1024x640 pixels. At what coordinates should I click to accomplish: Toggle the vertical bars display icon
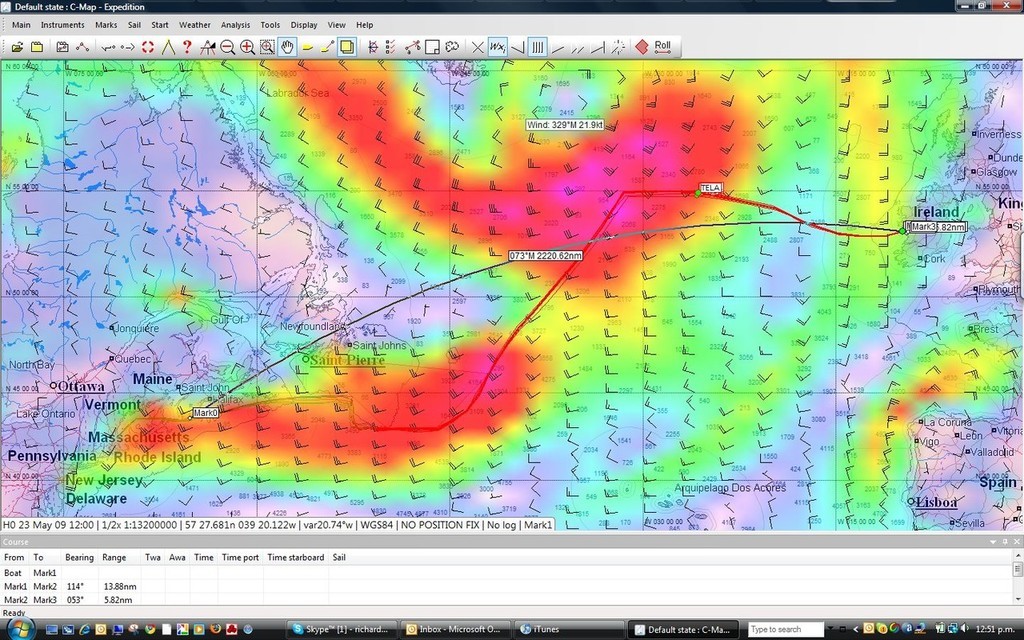point(537,47)
